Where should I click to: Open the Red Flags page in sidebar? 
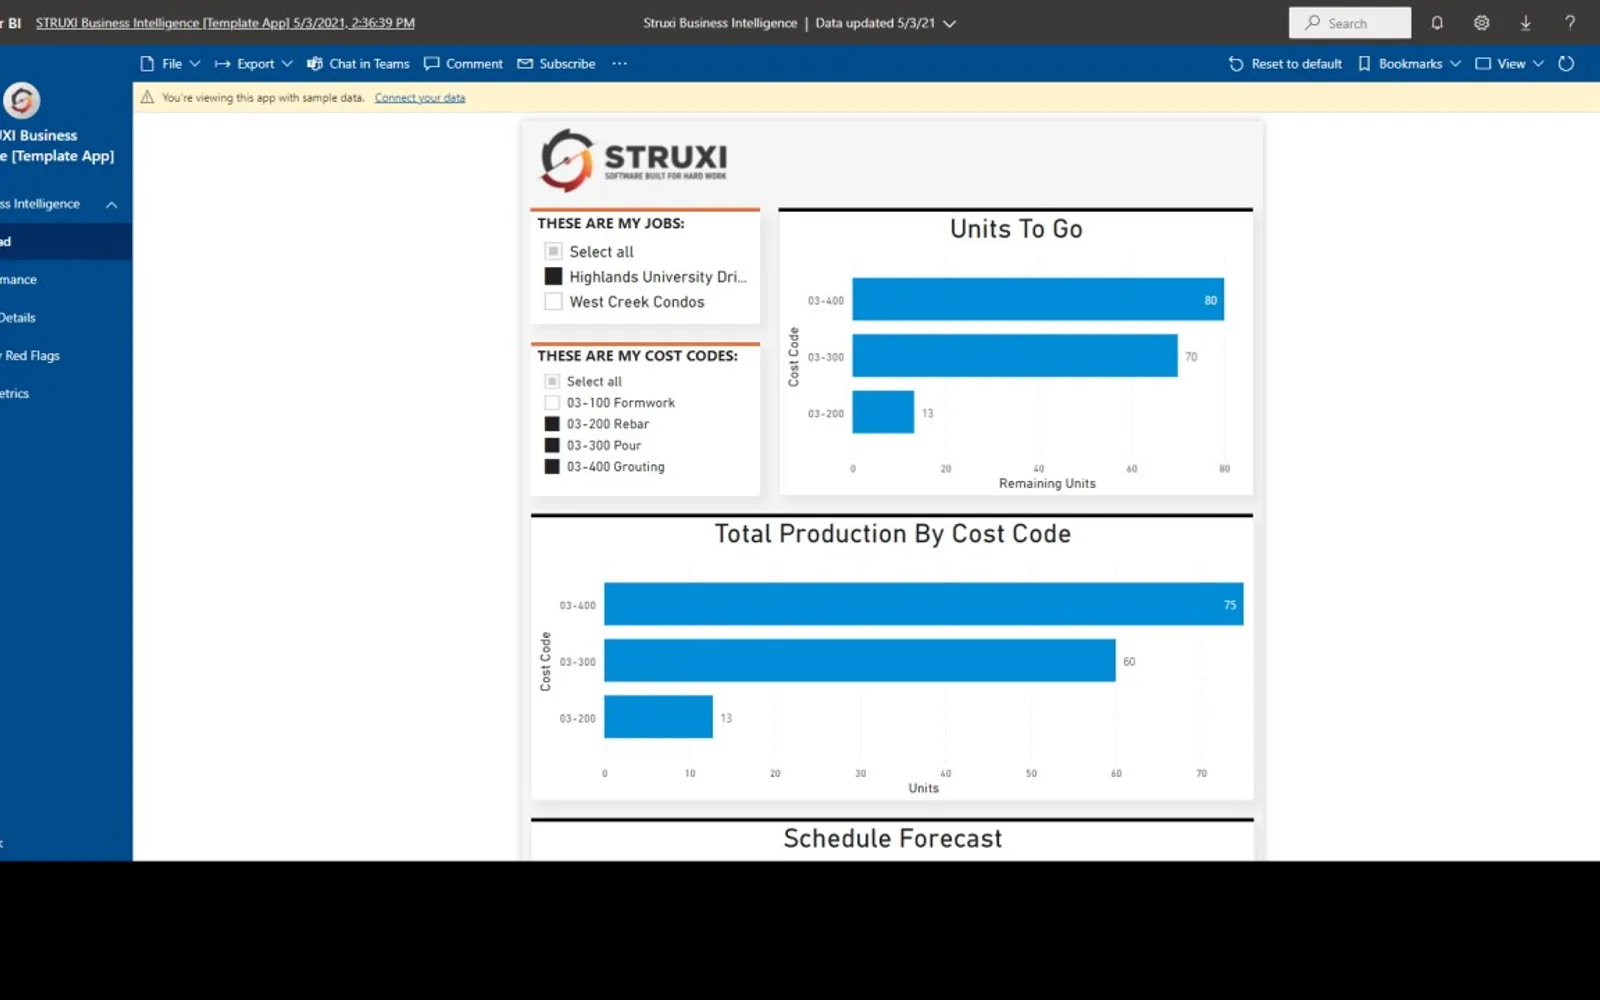32,355
